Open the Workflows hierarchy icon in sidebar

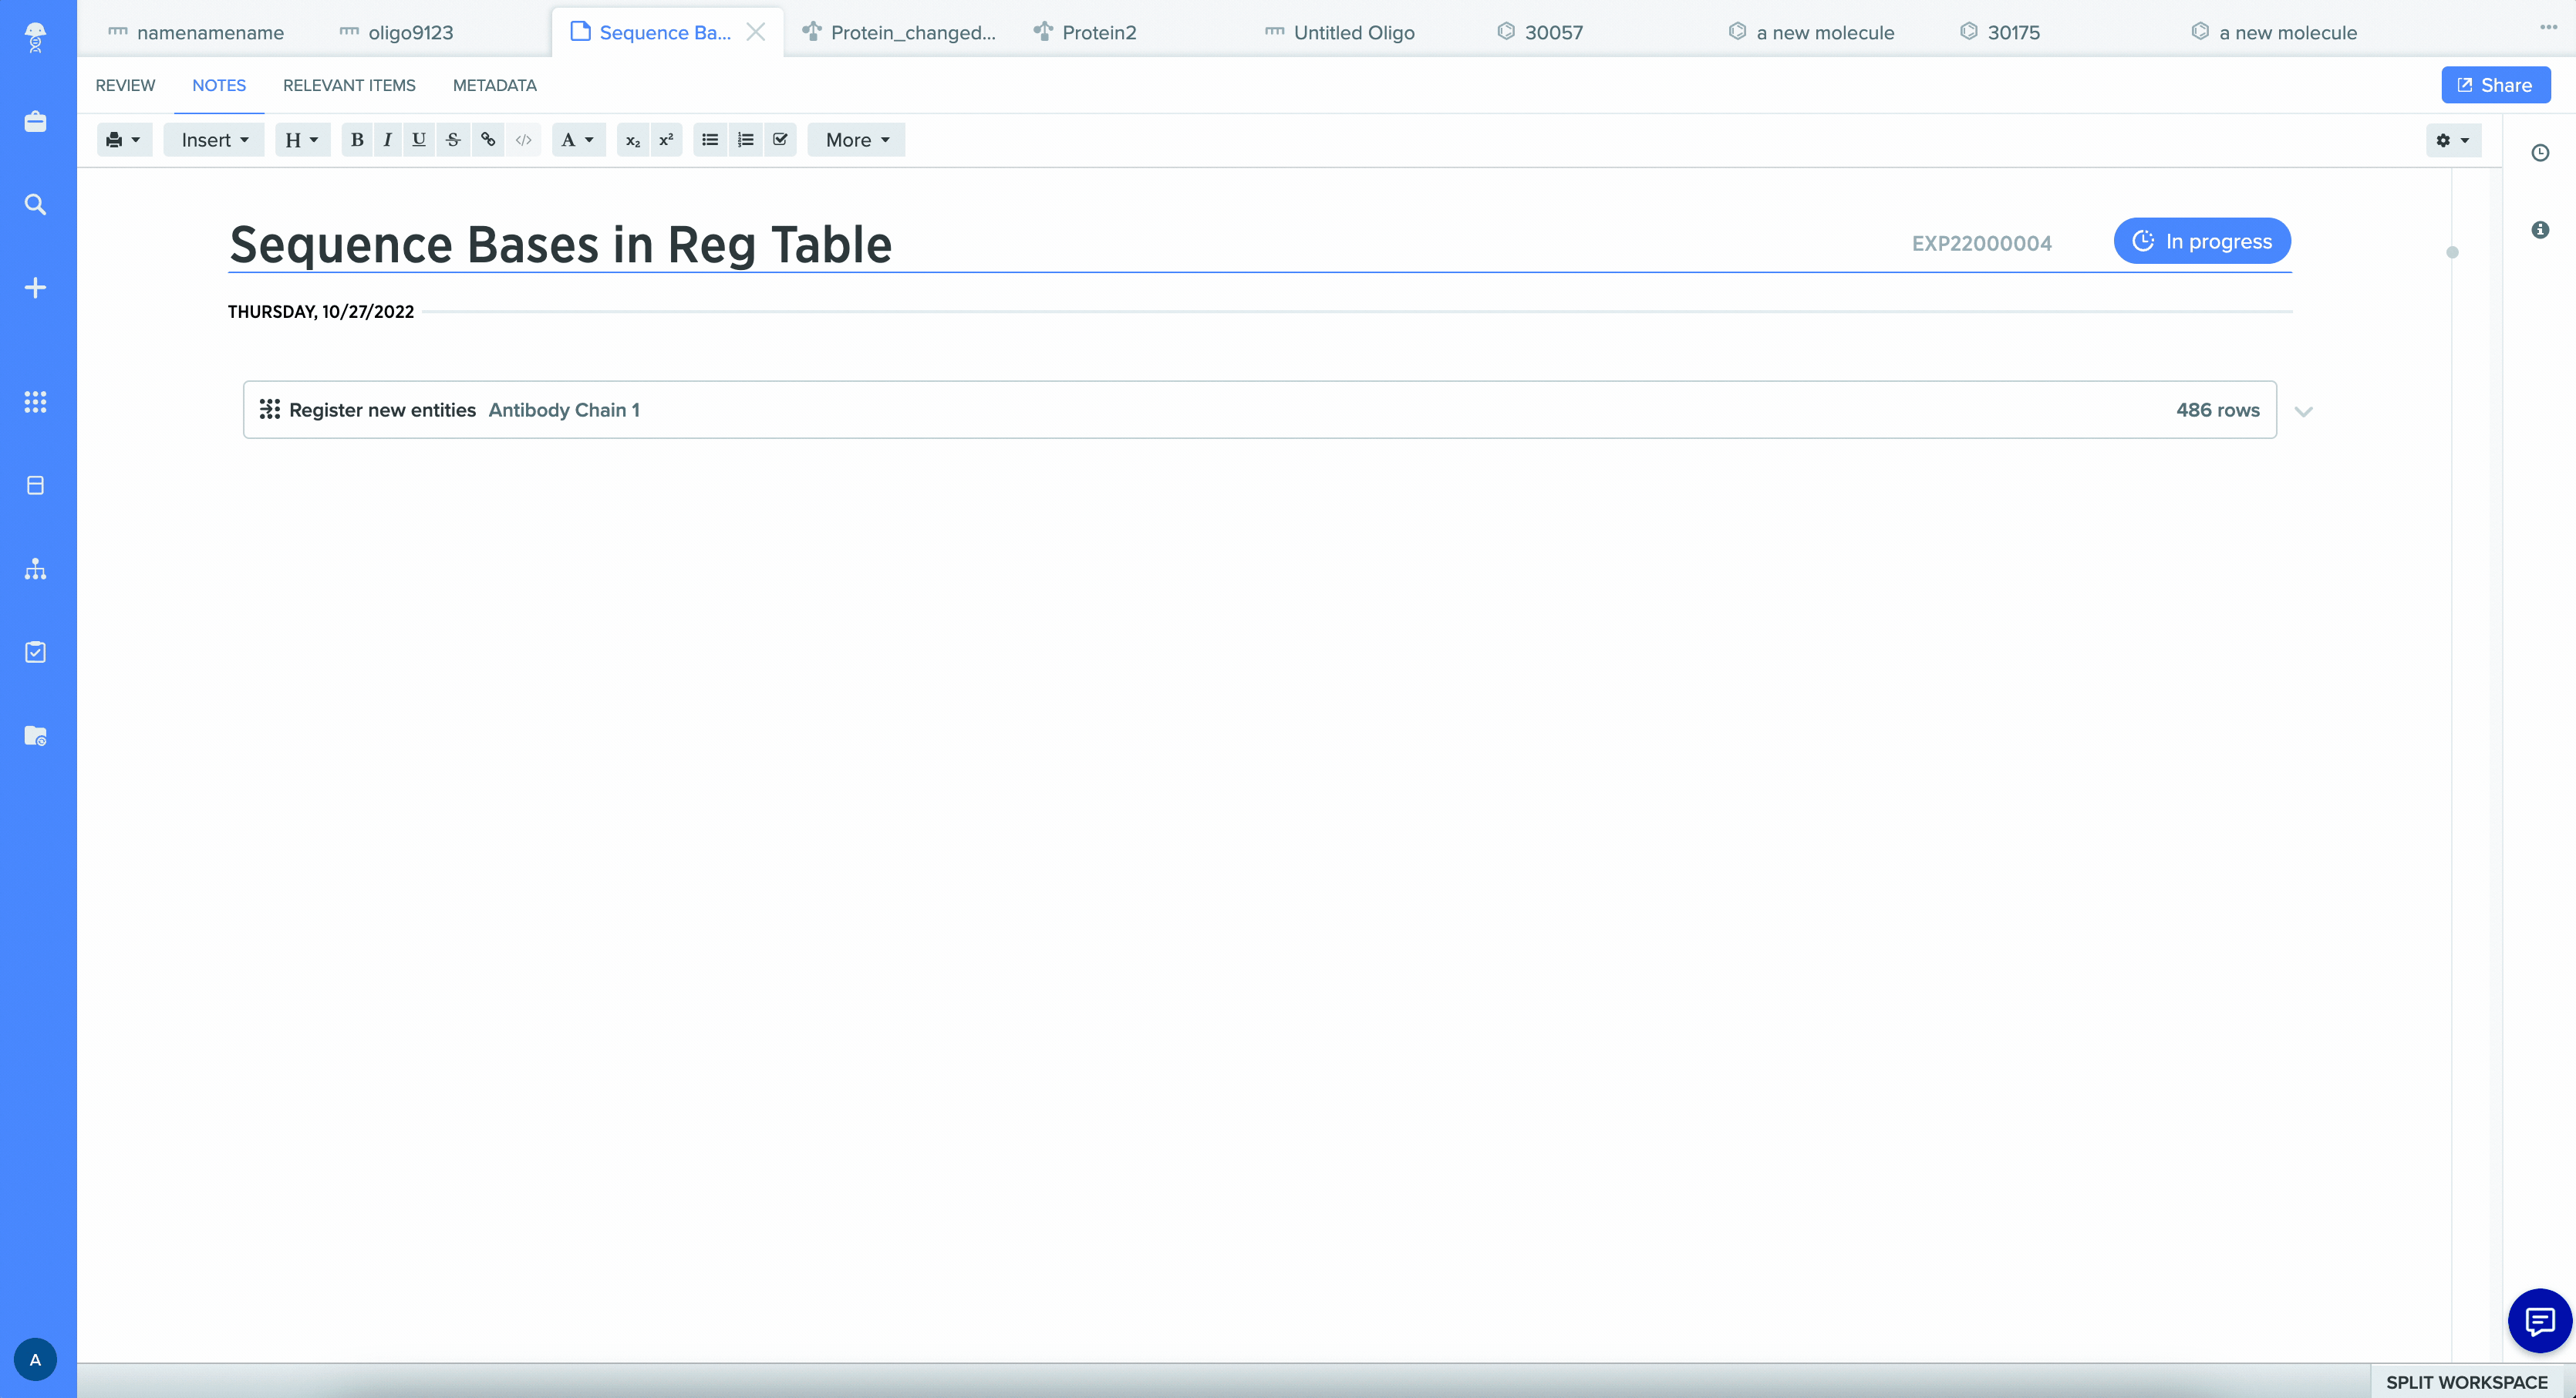pos(35,569)
